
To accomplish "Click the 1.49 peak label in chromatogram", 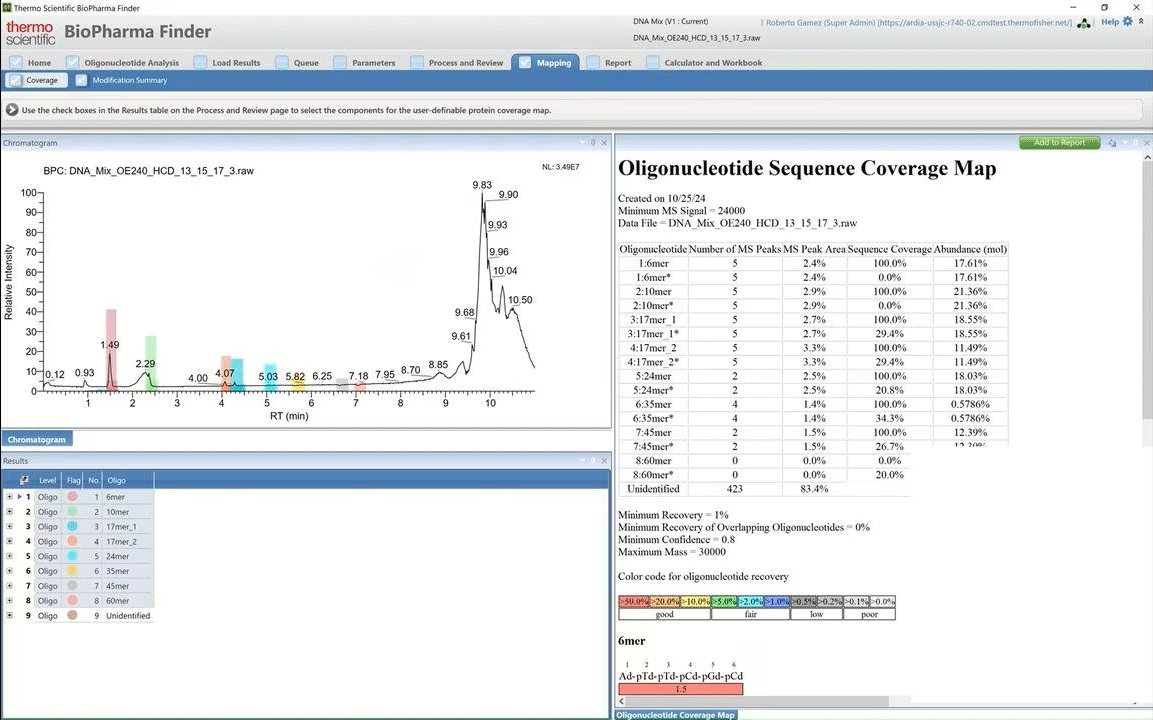I will coord(110,345).
